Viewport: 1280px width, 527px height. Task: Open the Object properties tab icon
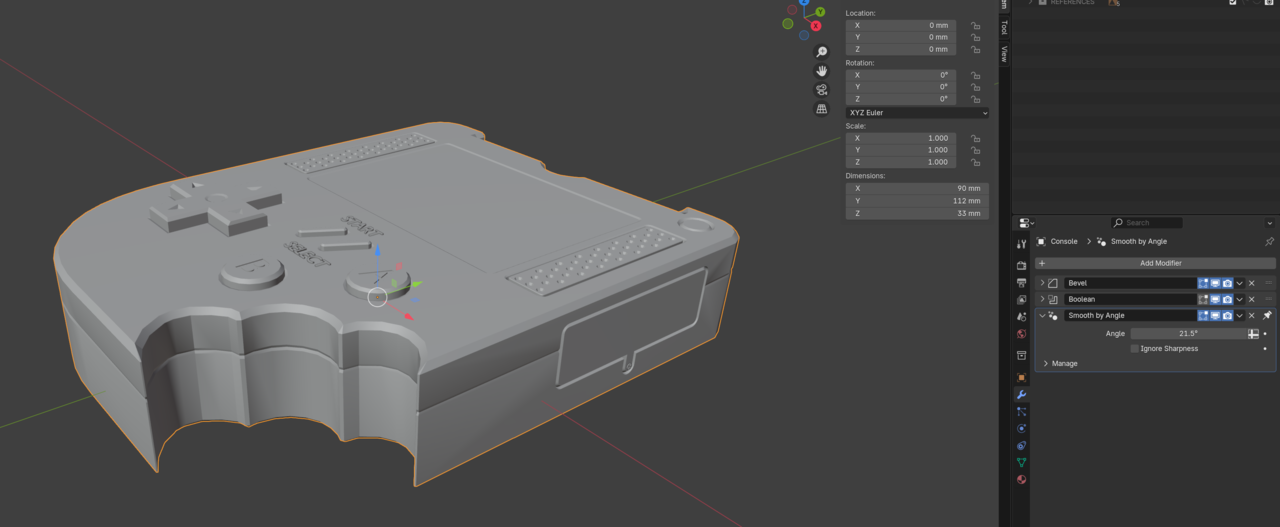pyautogui.click(x=1021, y=378)
